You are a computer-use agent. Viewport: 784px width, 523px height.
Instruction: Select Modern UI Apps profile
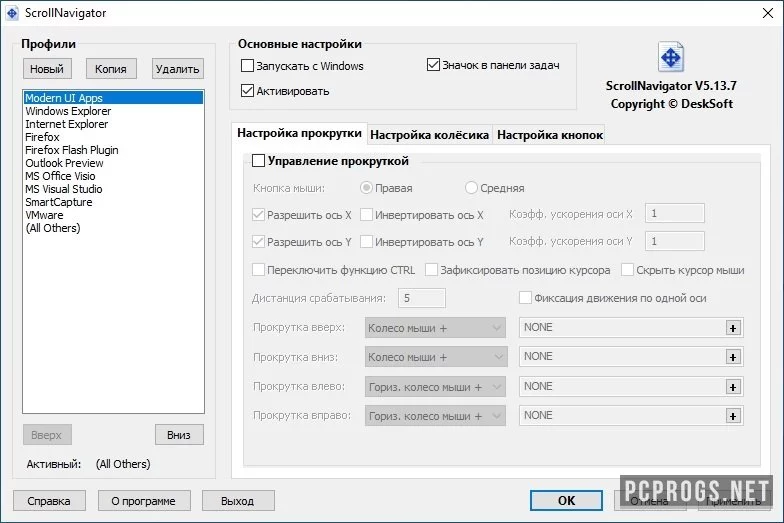pos(114,98)
